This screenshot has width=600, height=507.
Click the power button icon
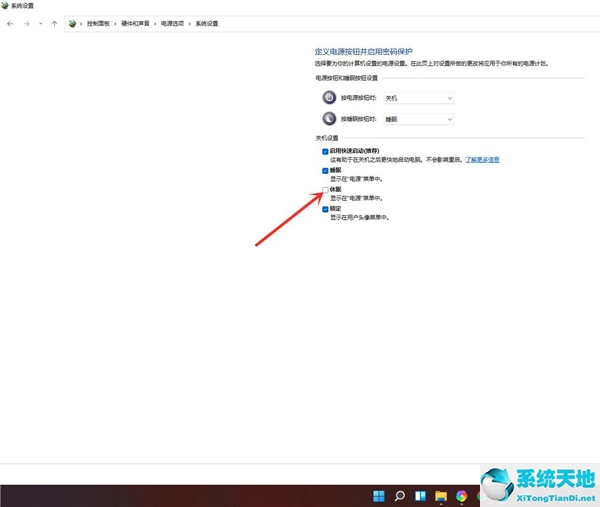[x=329, y=98]
